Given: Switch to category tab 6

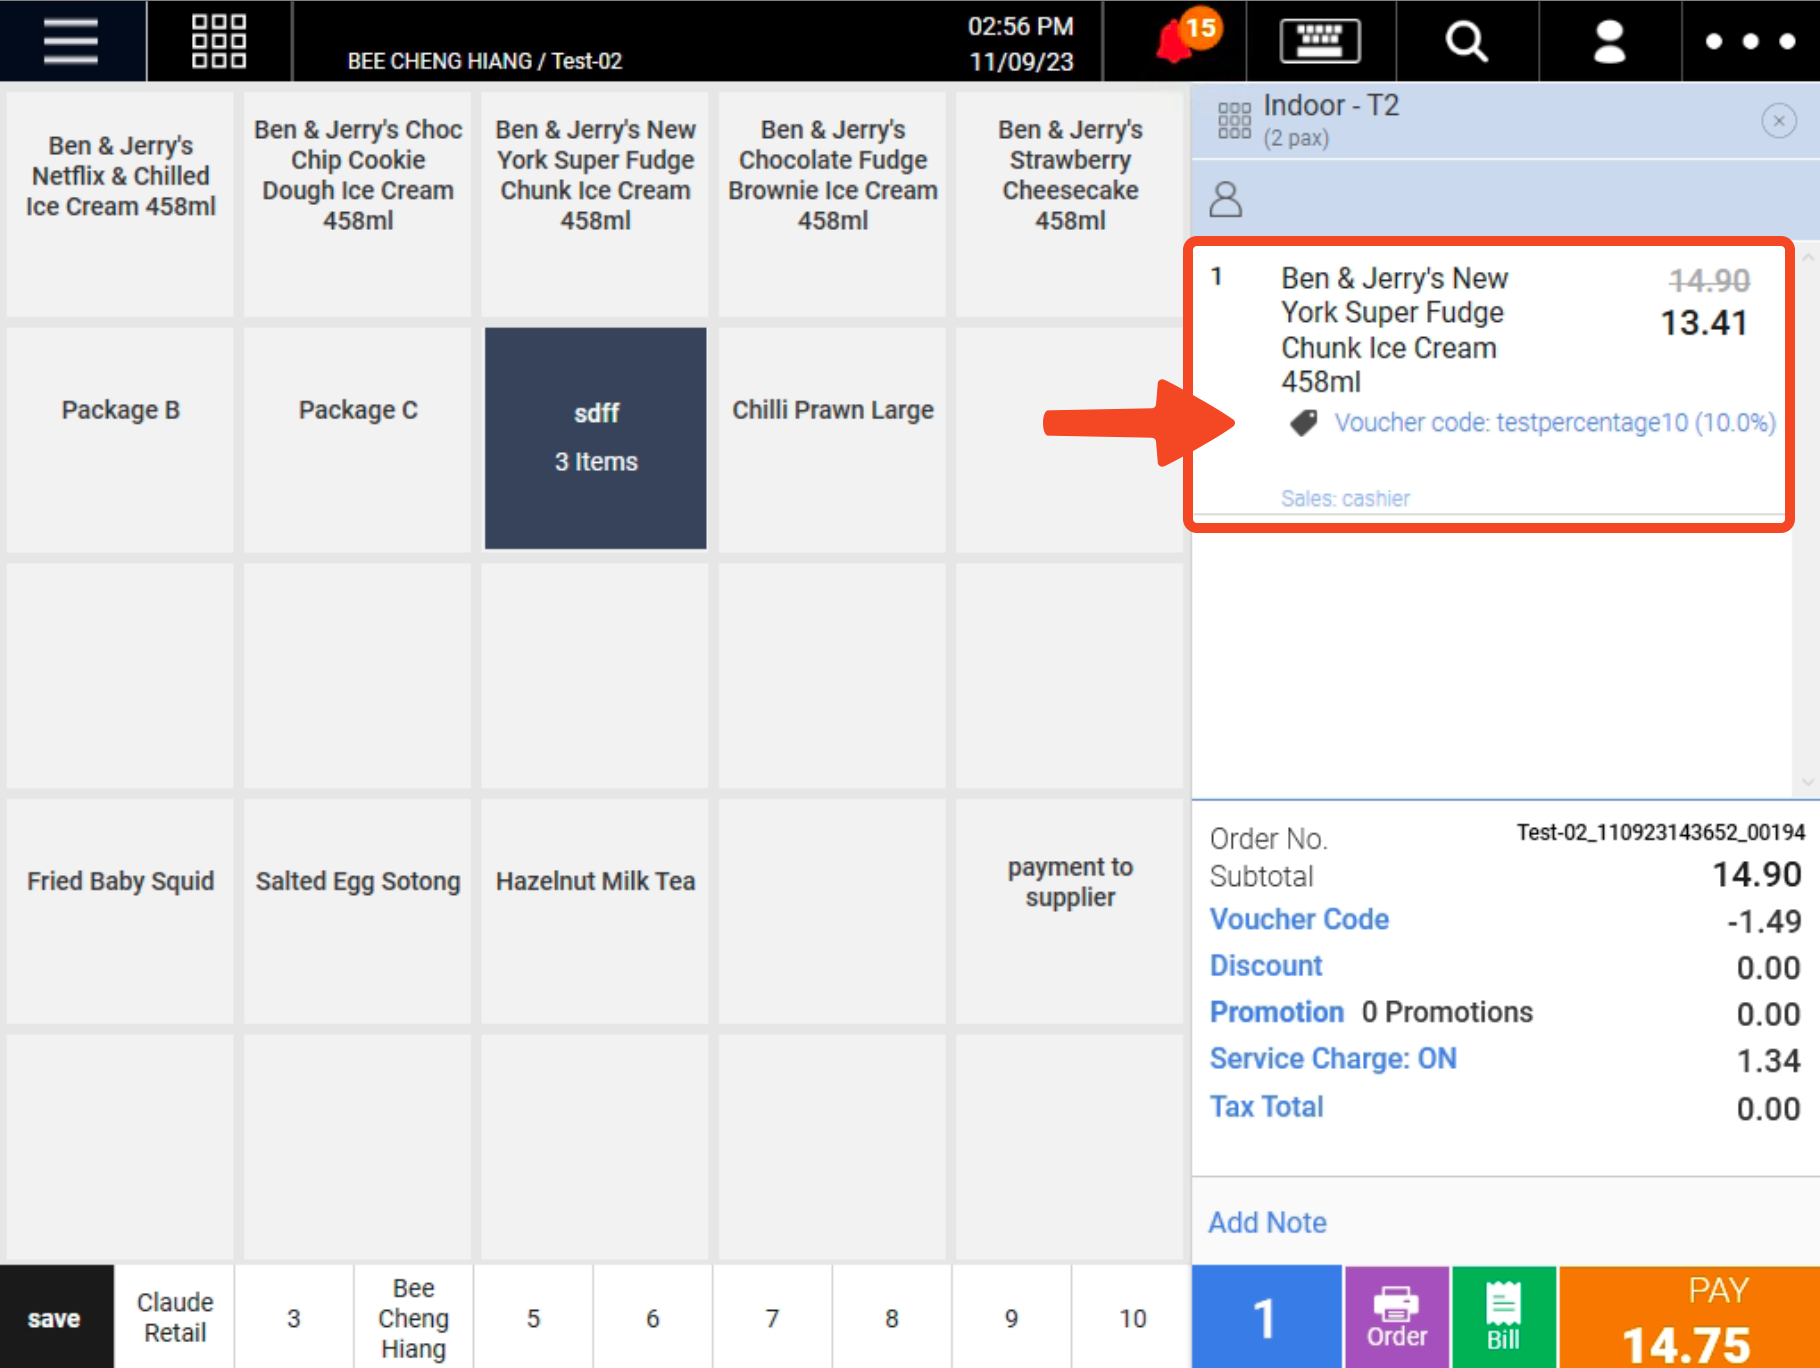Looking at the screenshot, I should (x=653, y=1317).
